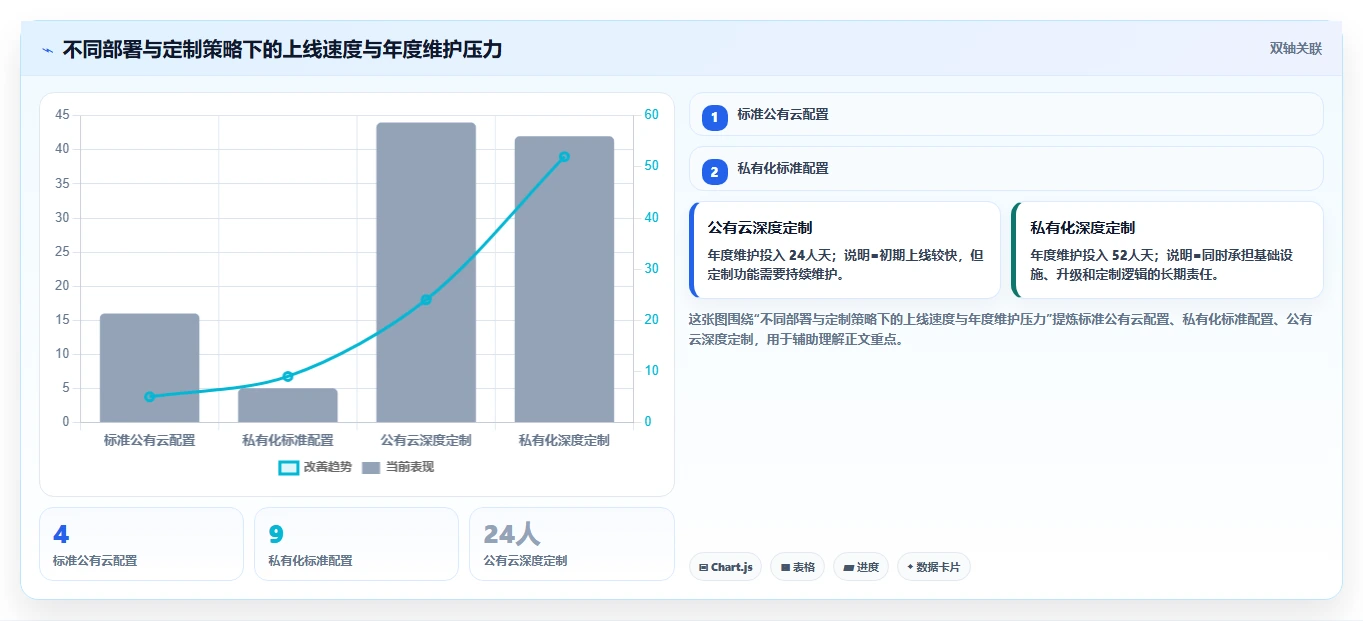Click the summary paragraph starting 这张图围绕
The width and height of the screenshot is (1363, 621).
tap(1001, 329)
